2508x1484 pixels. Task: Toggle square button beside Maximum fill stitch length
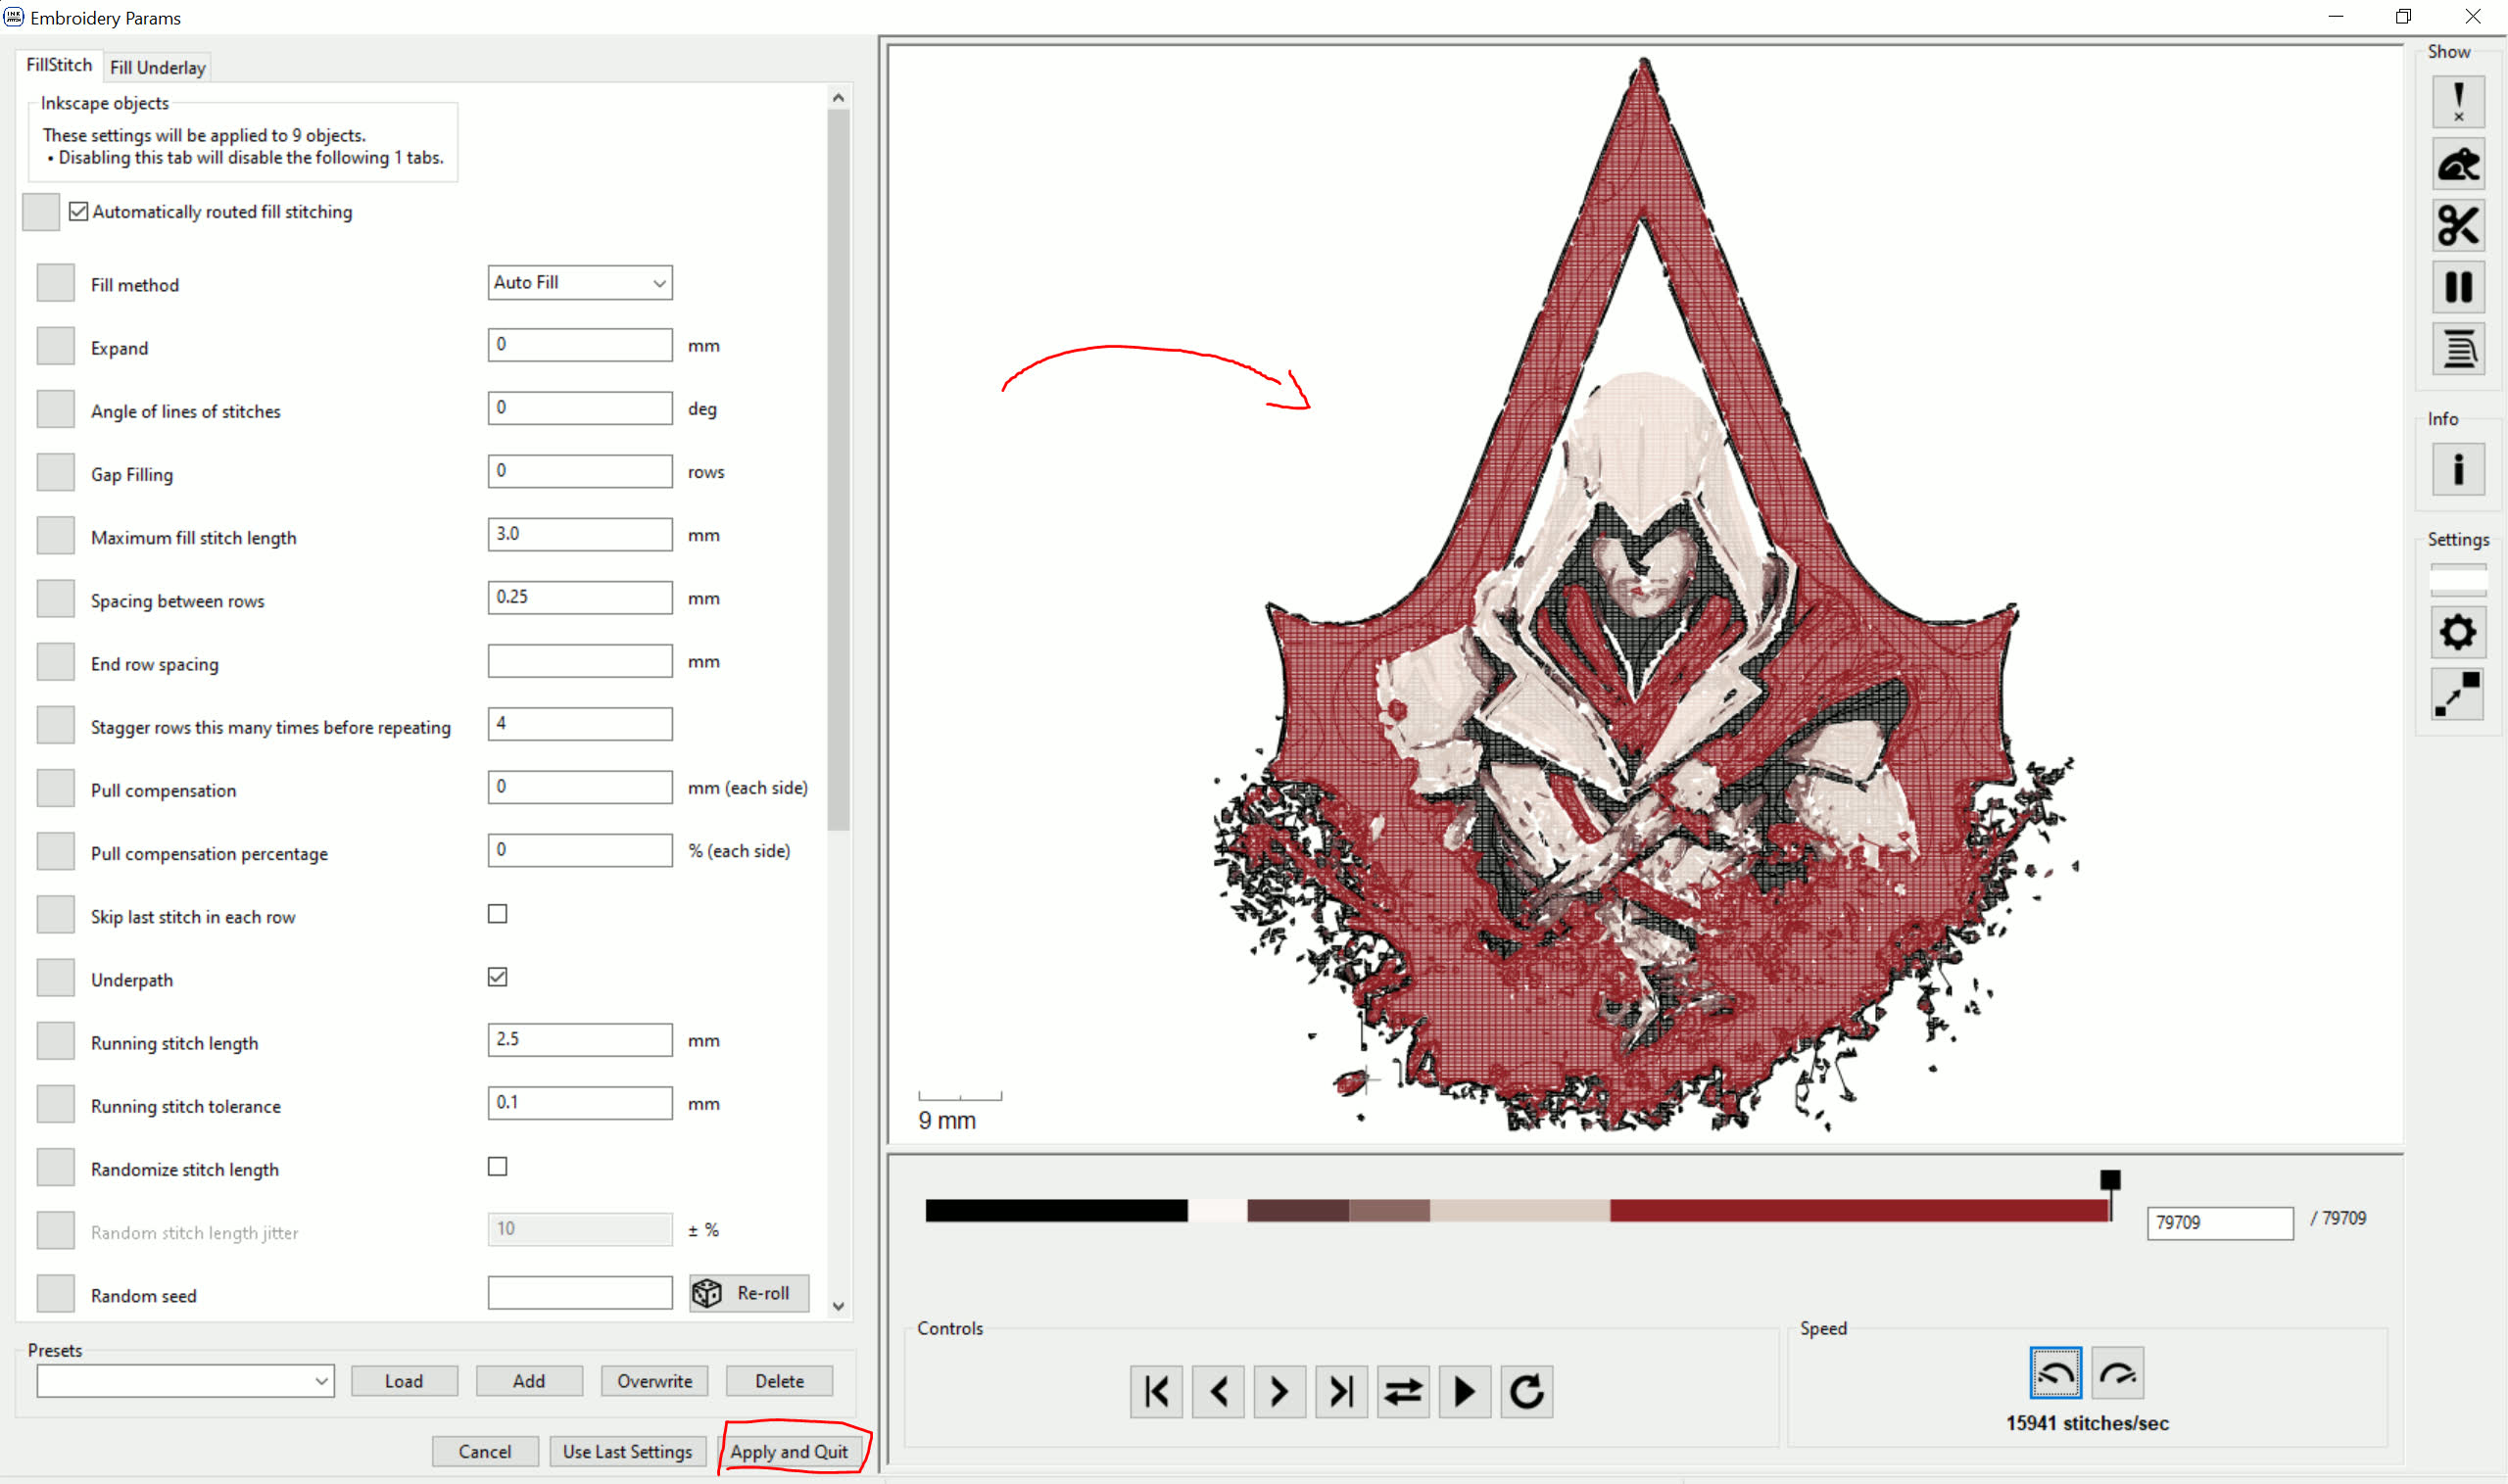click(x=56, y=535)
